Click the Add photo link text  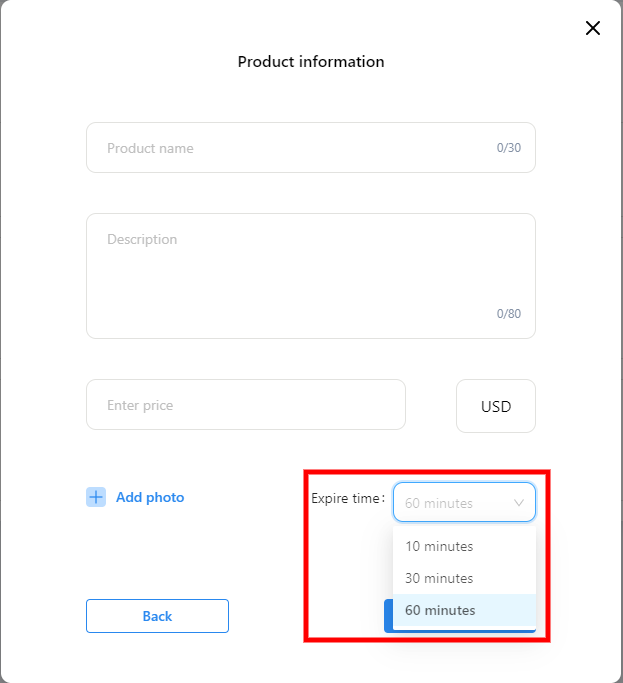click(150, 497)
